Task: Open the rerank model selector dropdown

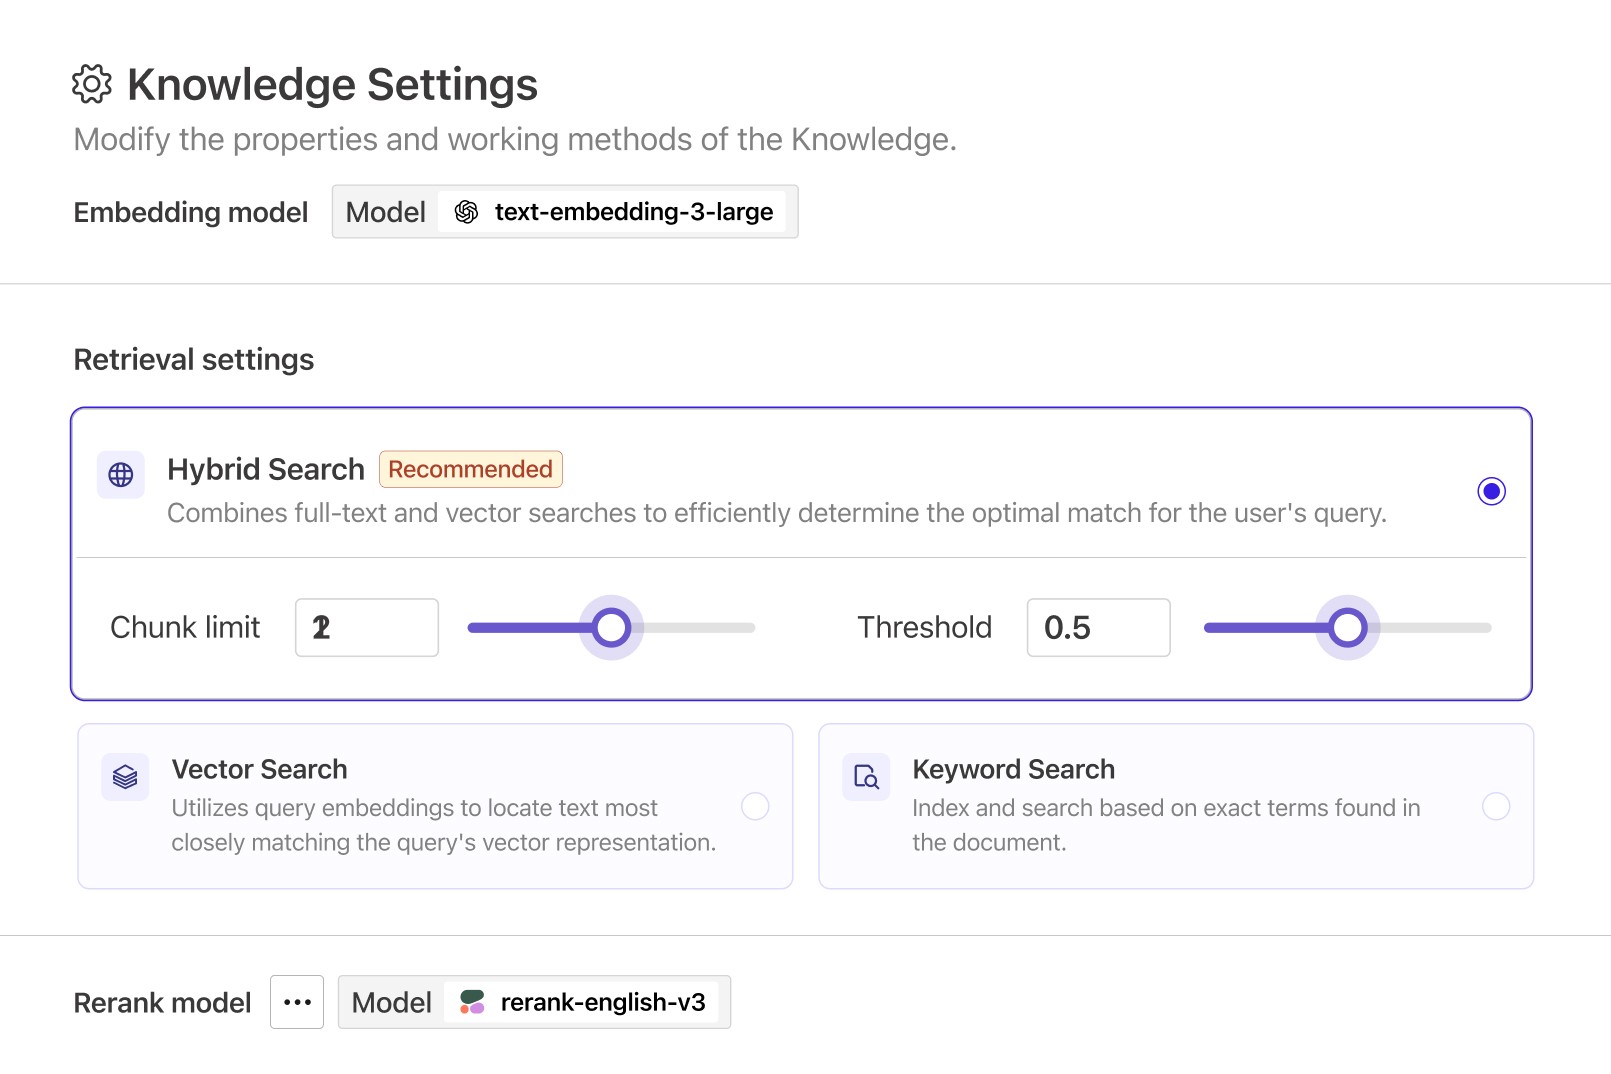Action: tap(534, 1002)
